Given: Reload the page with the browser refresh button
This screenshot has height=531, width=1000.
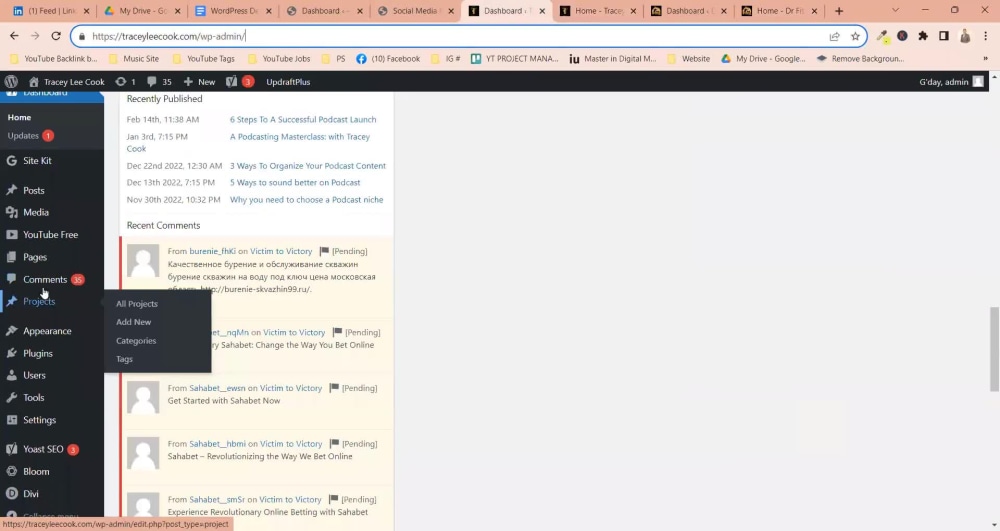Looking at the screenshot, I should point(56,36).
